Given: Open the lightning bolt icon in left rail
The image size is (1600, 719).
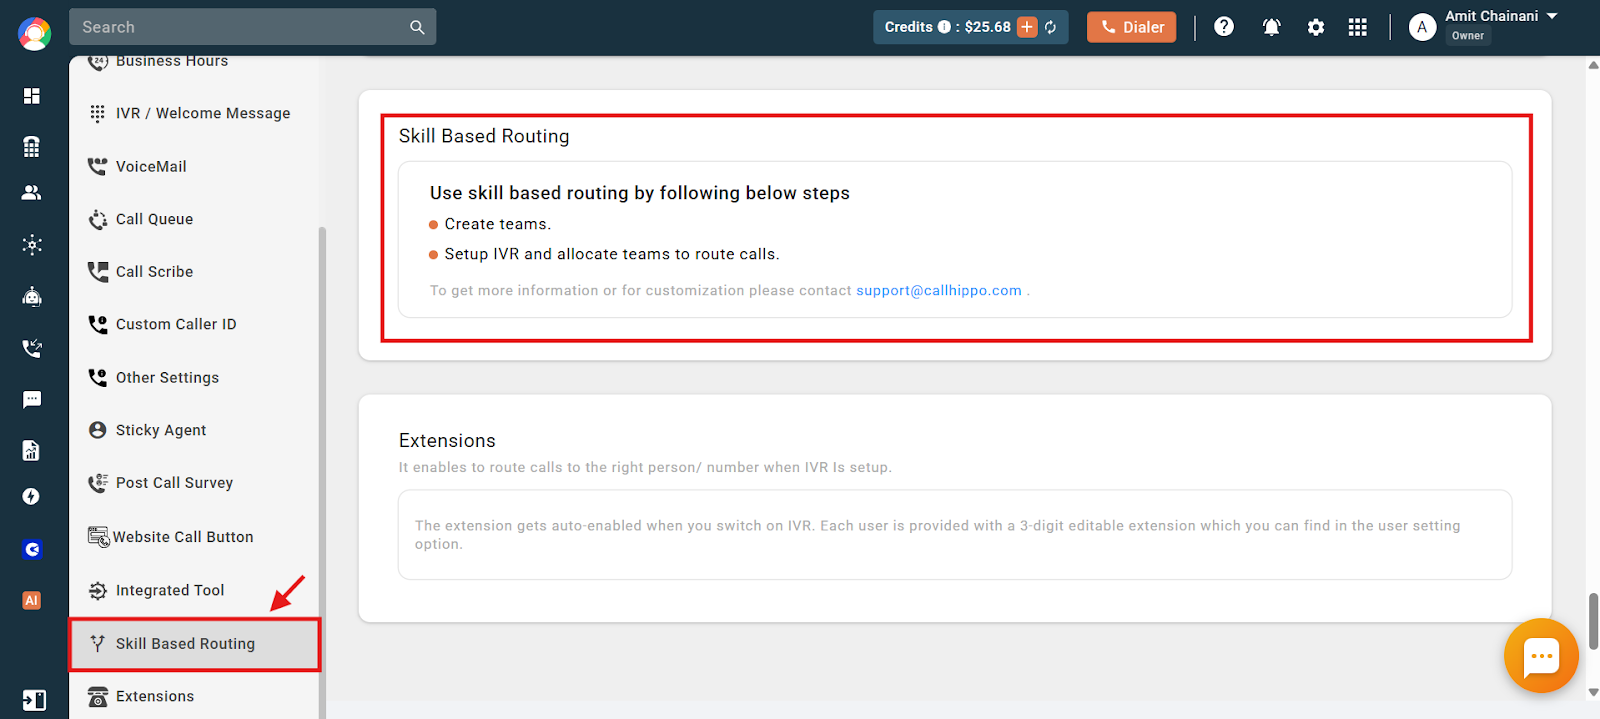Looking at the screenshot, I should tap(32, 497).
